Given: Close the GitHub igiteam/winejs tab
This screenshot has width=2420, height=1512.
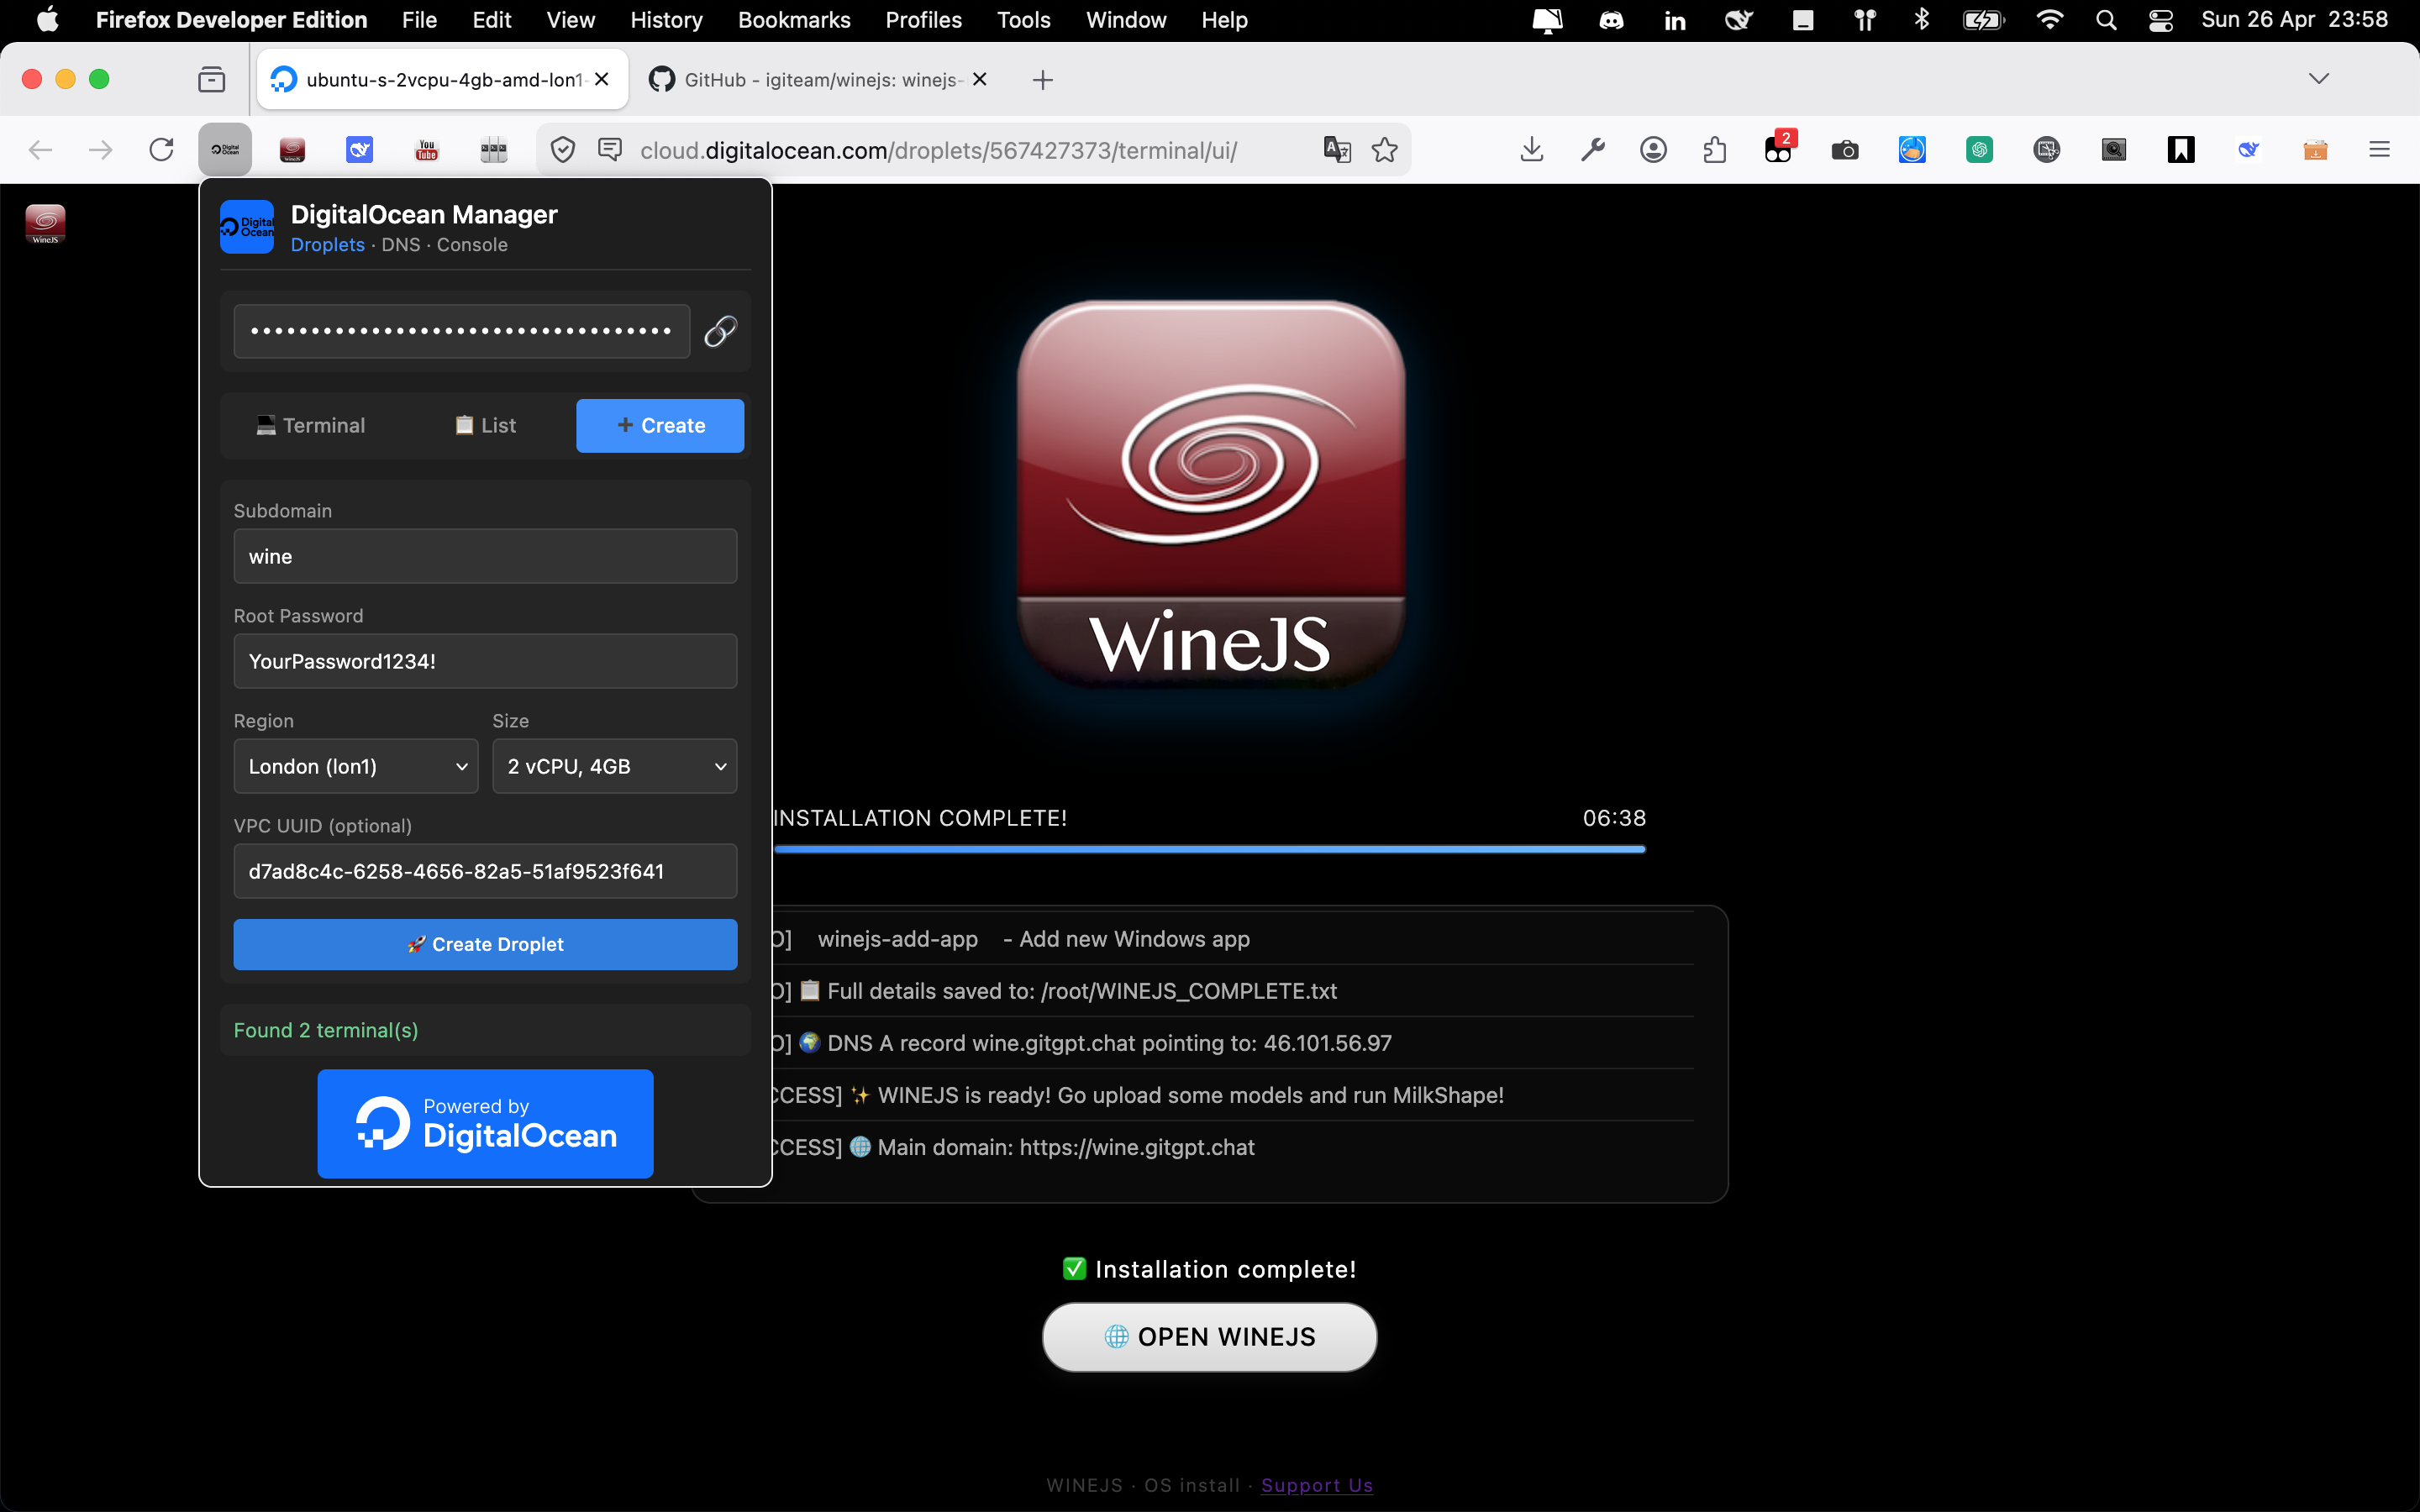Looking at the screenshot, I should tap(980, 79).
